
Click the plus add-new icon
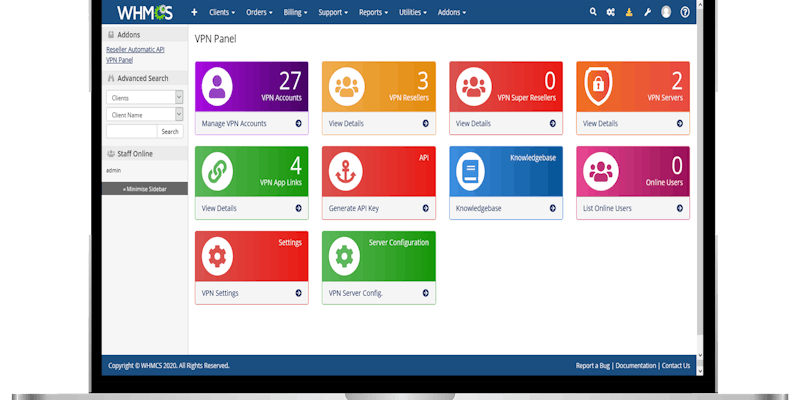tap(194, 12)
